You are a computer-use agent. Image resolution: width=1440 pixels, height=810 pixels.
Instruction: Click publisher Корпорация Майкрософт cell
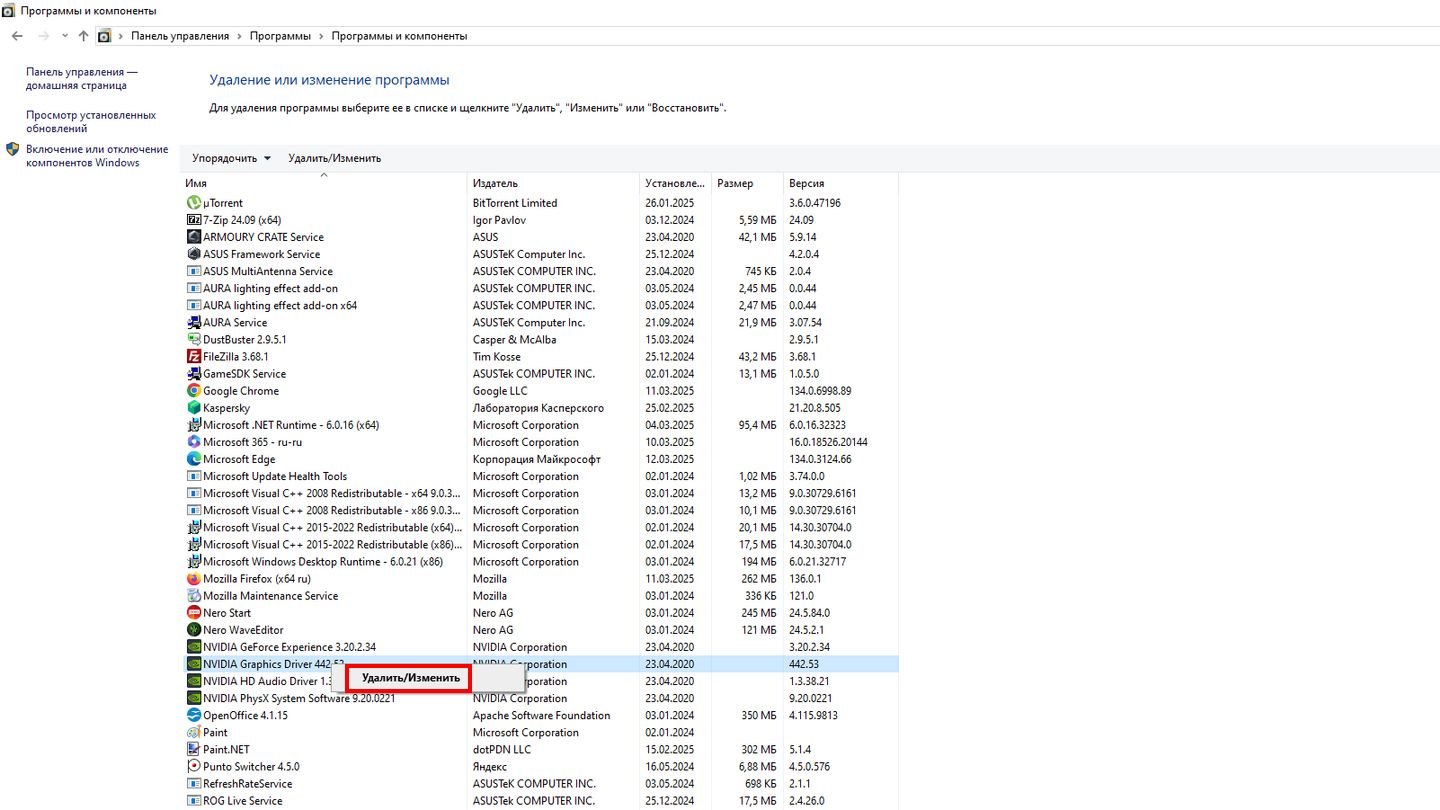point(537,459)
